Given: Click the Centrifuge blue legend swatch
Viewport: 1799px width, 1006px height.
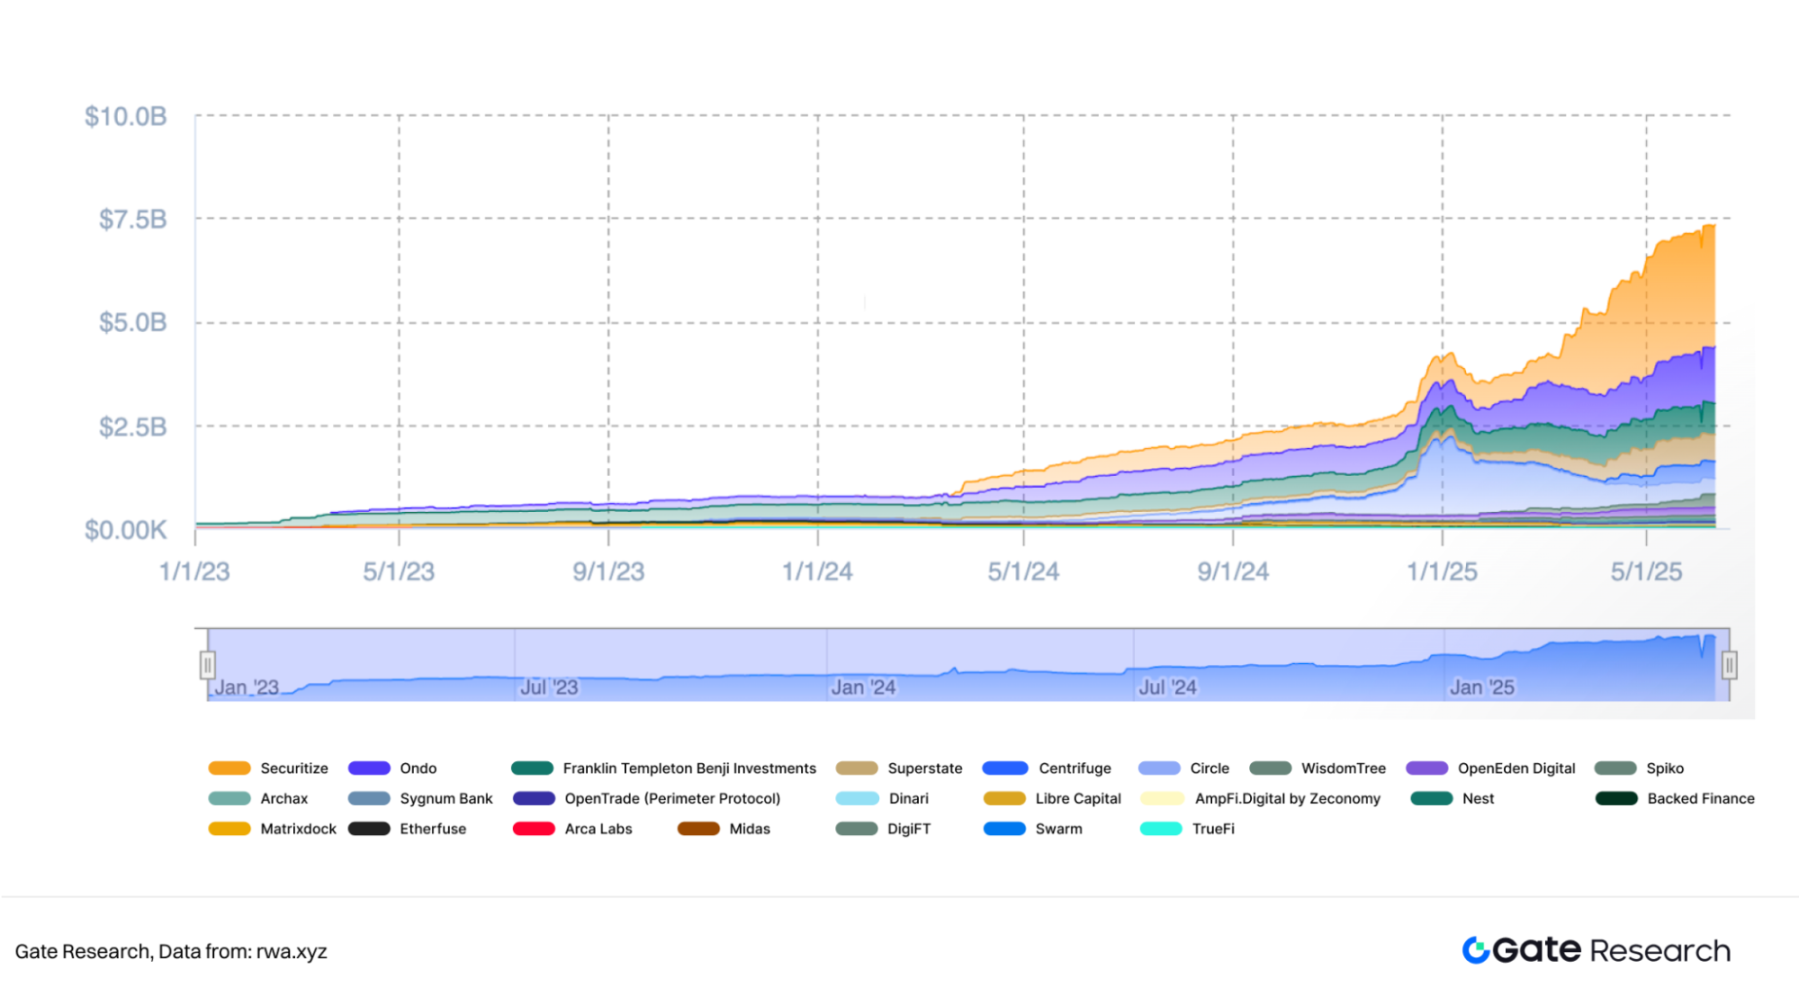Looking at the screenshot, I should (1005, 768).
